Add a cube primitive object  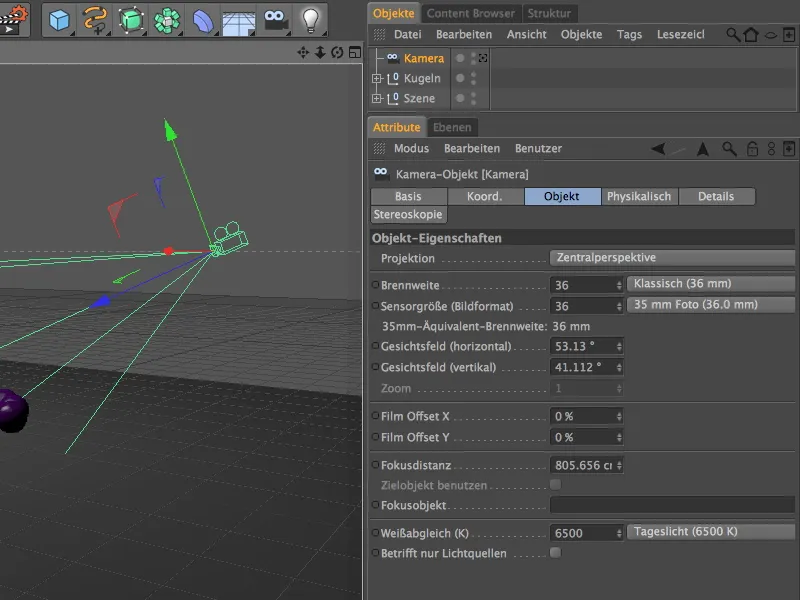pyautogui.click(x=59, y=20)
